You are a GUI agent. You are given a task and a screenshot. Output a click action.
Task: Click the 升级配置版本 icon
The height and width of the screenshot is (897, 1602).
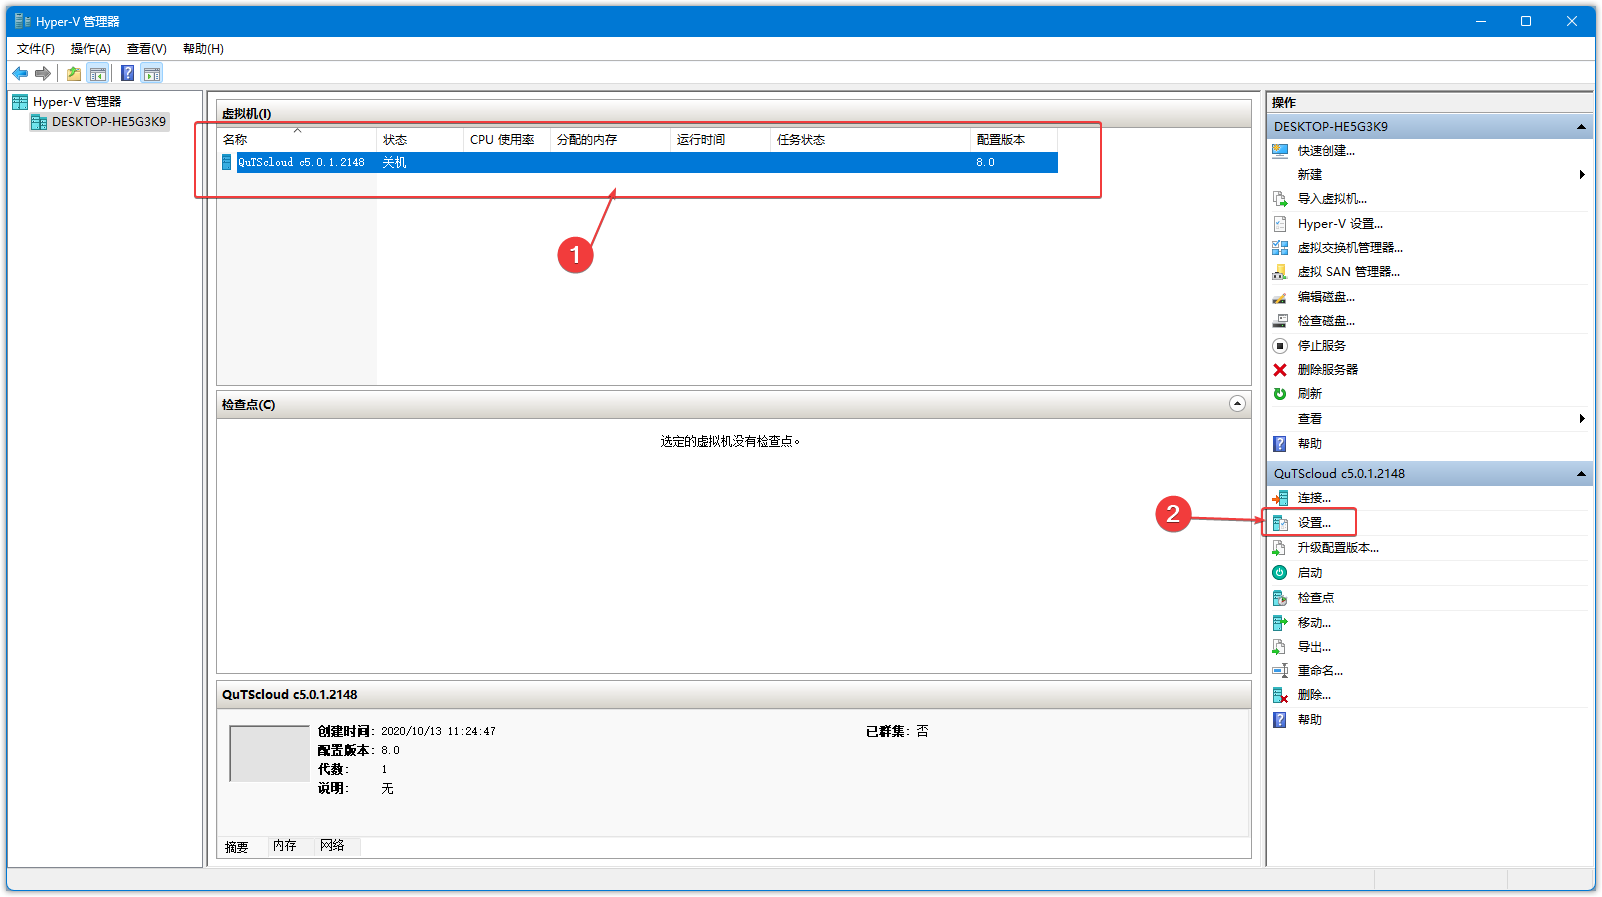(x=1280, y=548)
